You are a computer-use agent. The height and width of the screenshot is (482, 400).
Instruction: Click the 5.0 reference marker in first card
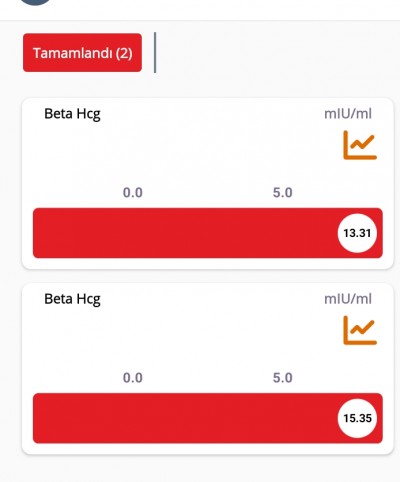pos(283,193)
